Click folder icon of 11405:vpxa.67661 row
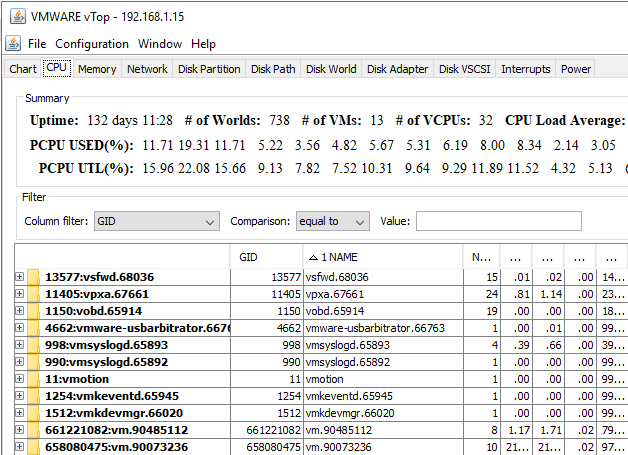 [x=34, y=294]
